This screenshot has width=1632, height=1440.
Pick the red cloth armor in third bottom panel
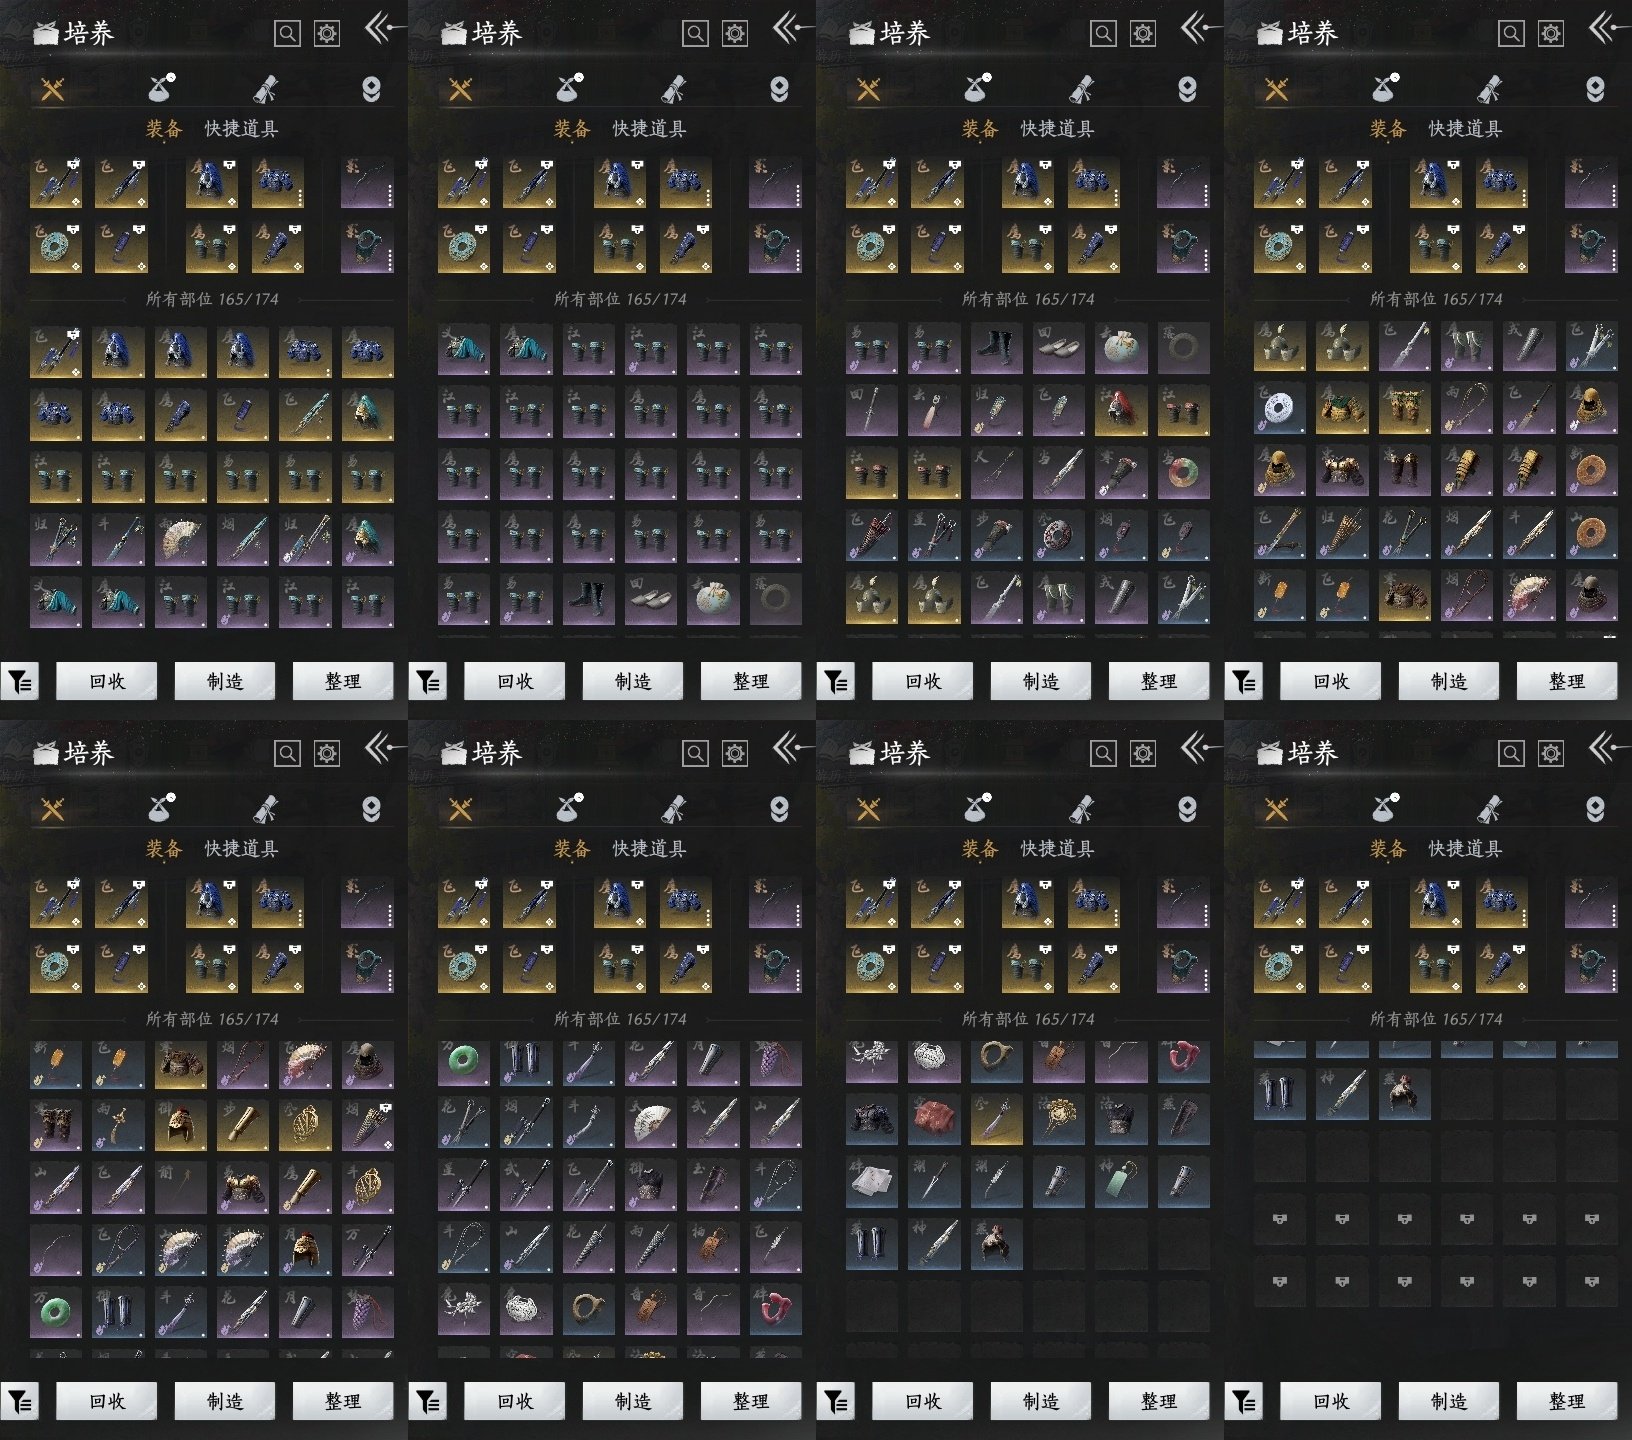pos(934,1118)
